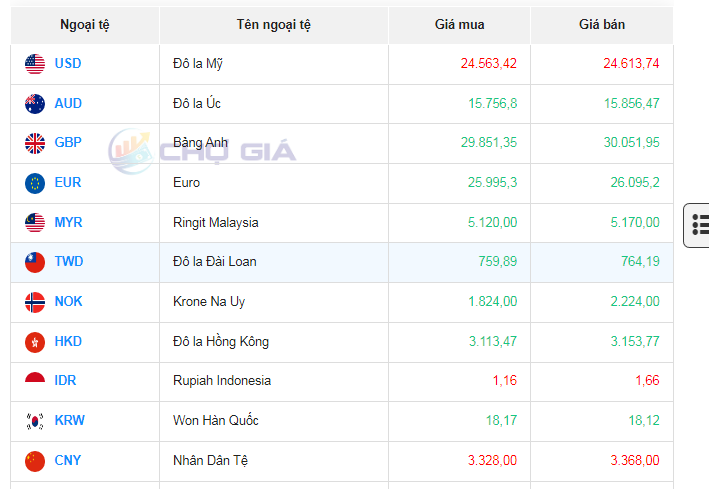The image size is (709, 489).
Task: Click the Giá mua column header
Action: 459,25
